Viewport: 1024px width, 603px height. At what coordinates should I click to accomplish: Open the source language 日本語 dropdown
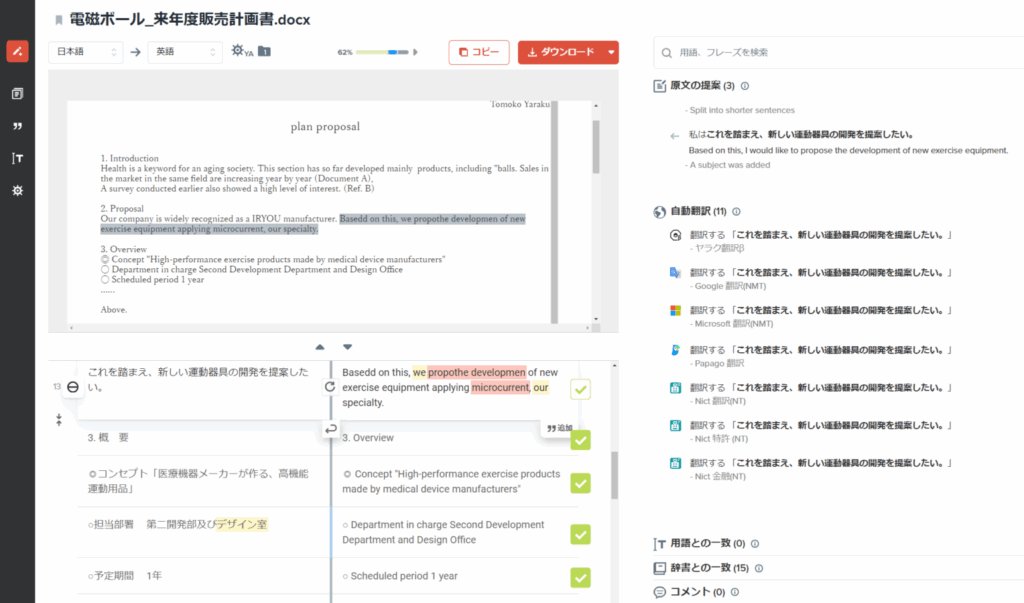coord(86,52)
